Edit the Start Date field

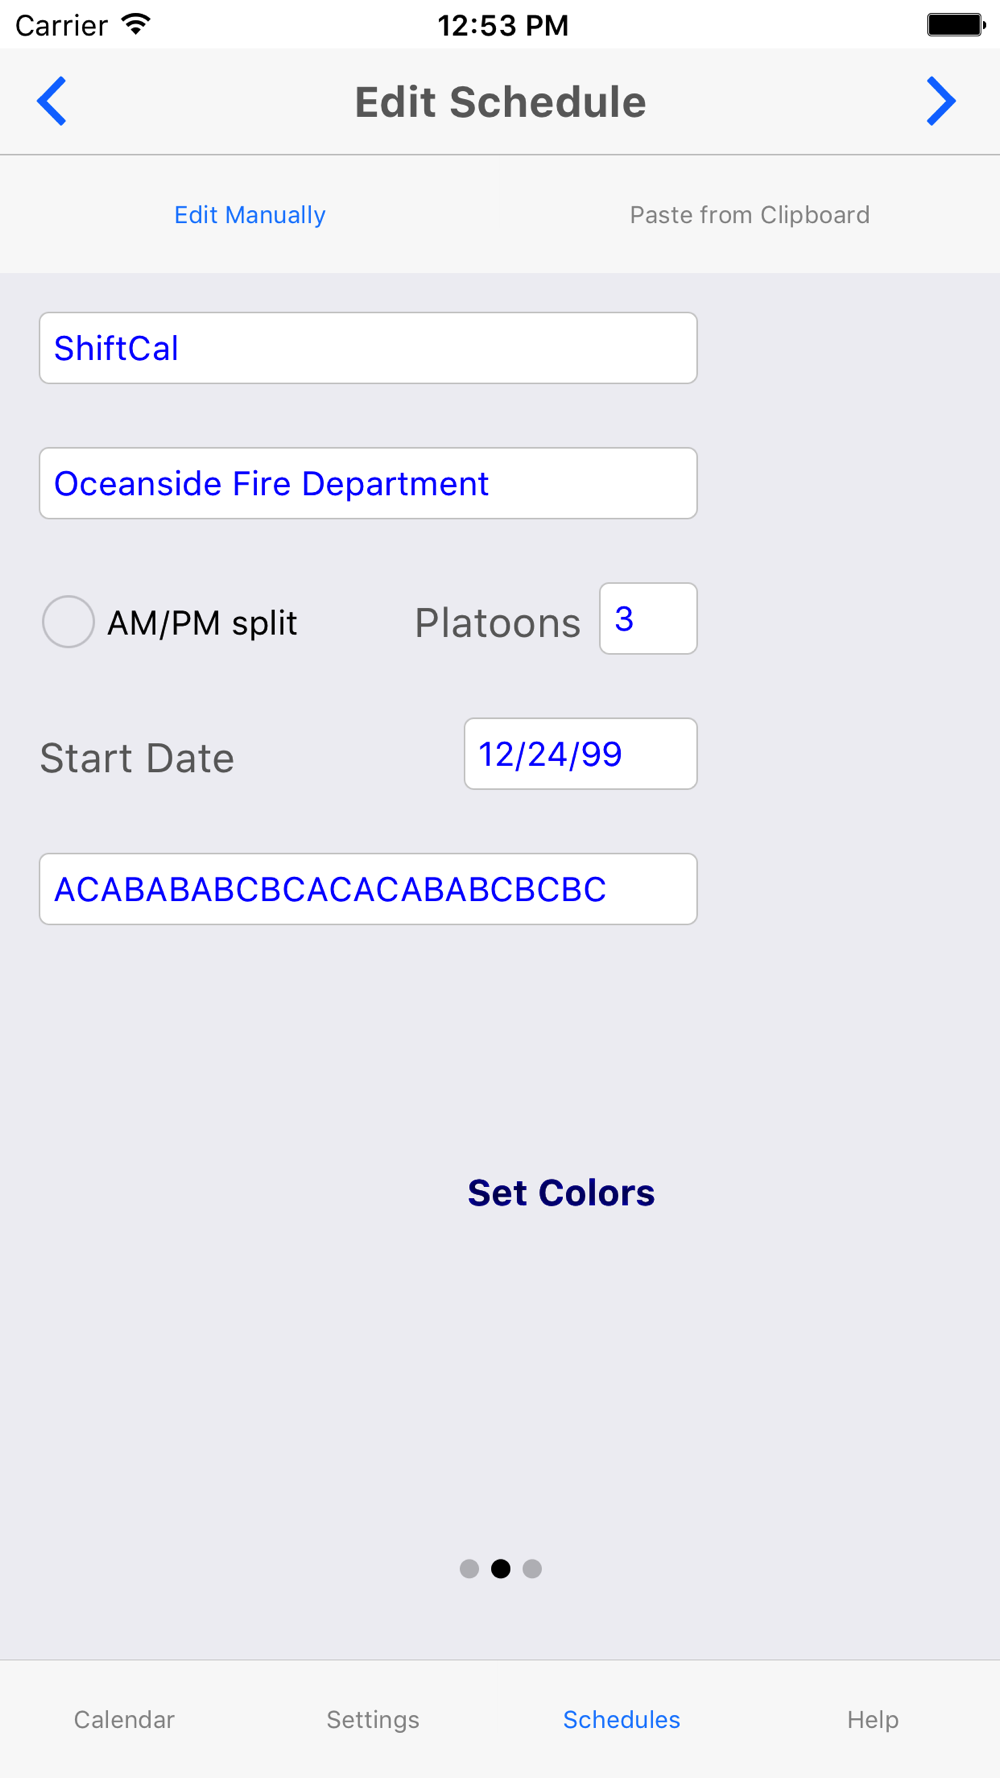coord(580,754)
